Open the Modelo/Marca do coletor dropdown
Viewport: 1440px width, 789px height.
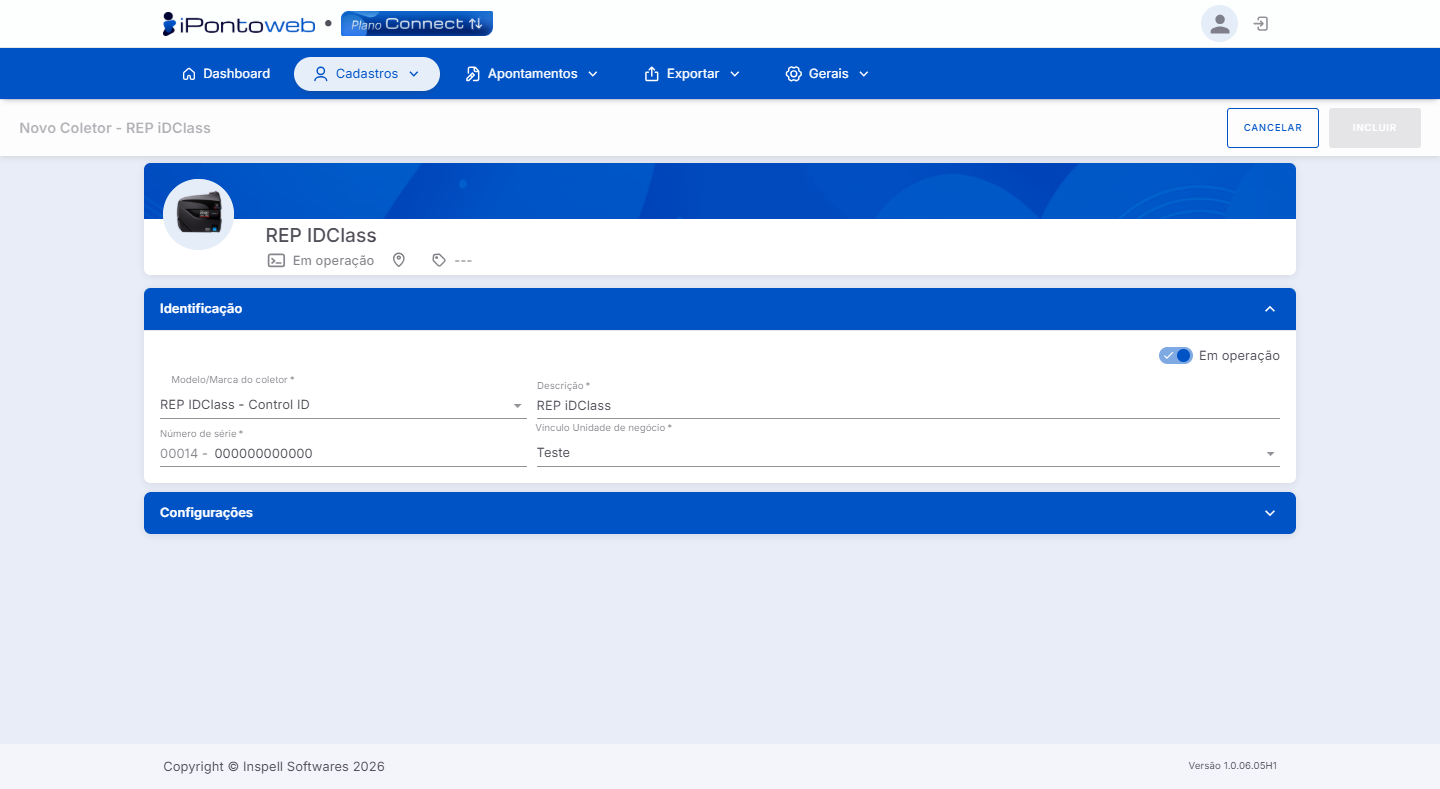click(x=342, y=405)
